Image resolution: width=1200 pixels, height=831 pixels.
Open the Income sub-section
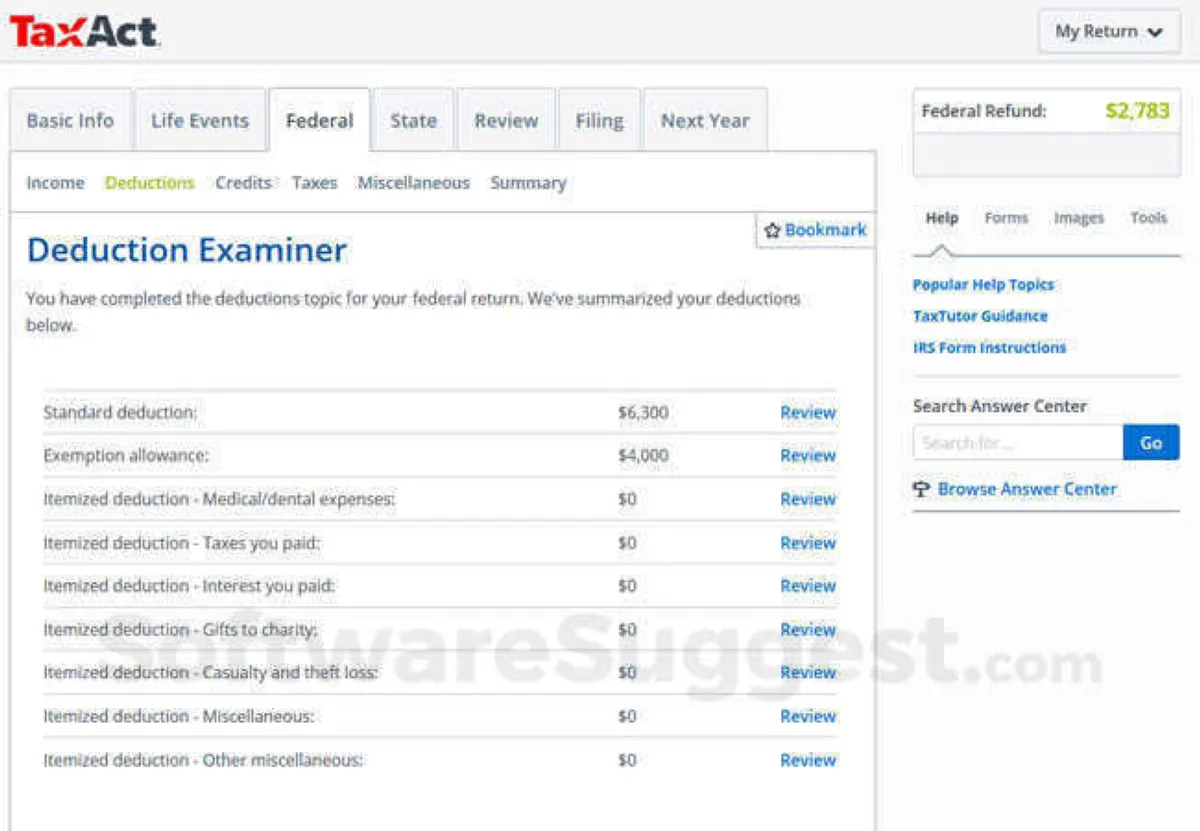coord(55,183)
